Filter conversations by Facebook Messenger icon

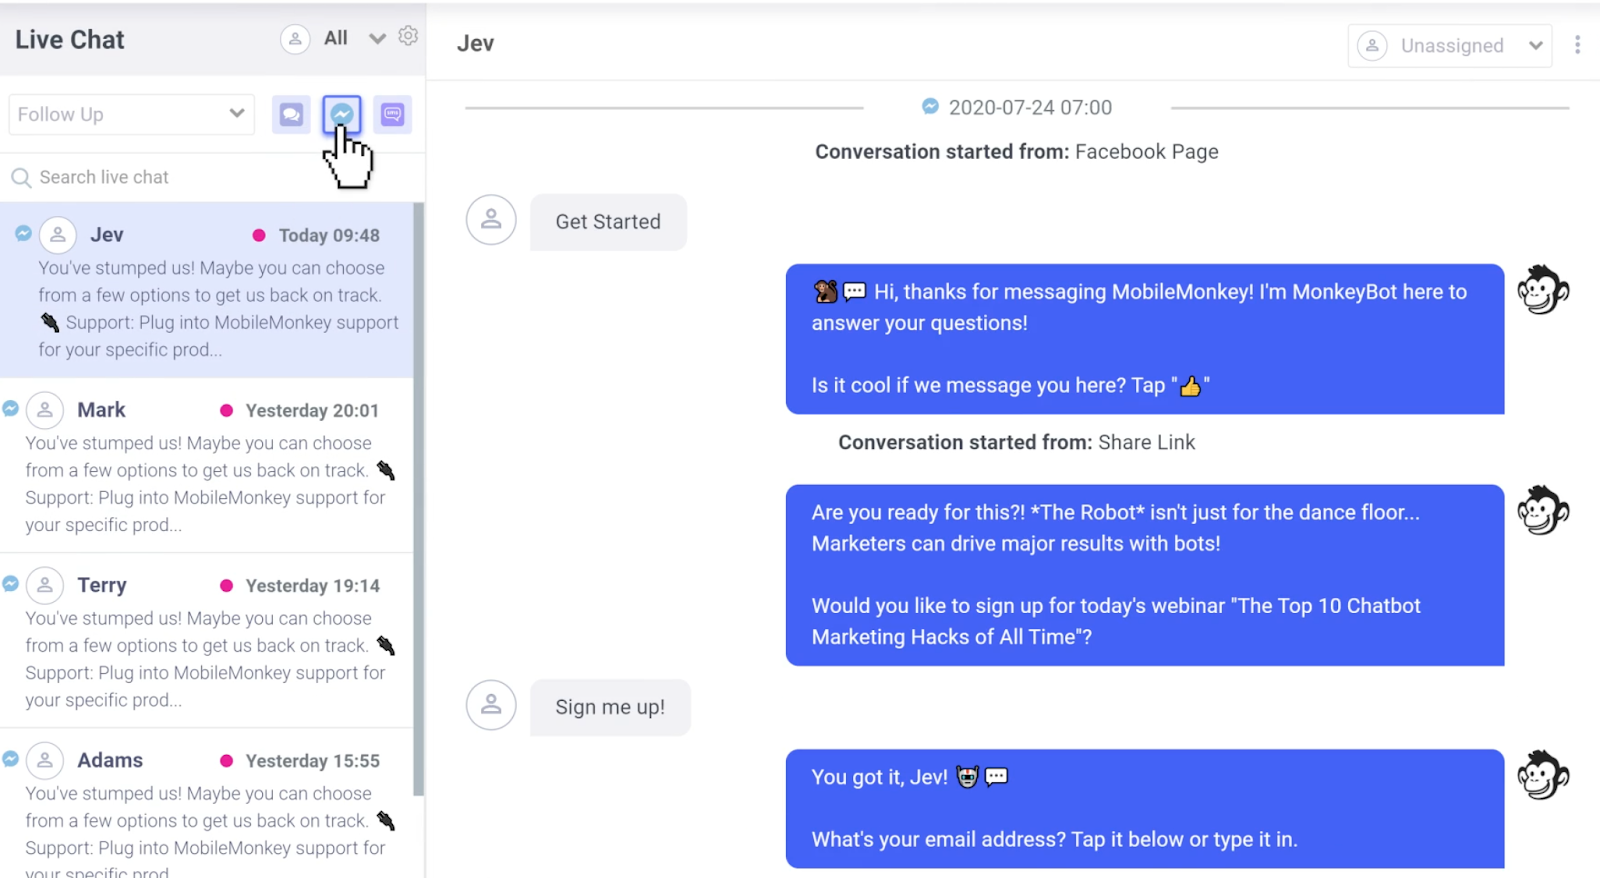(x=342, y=114)
